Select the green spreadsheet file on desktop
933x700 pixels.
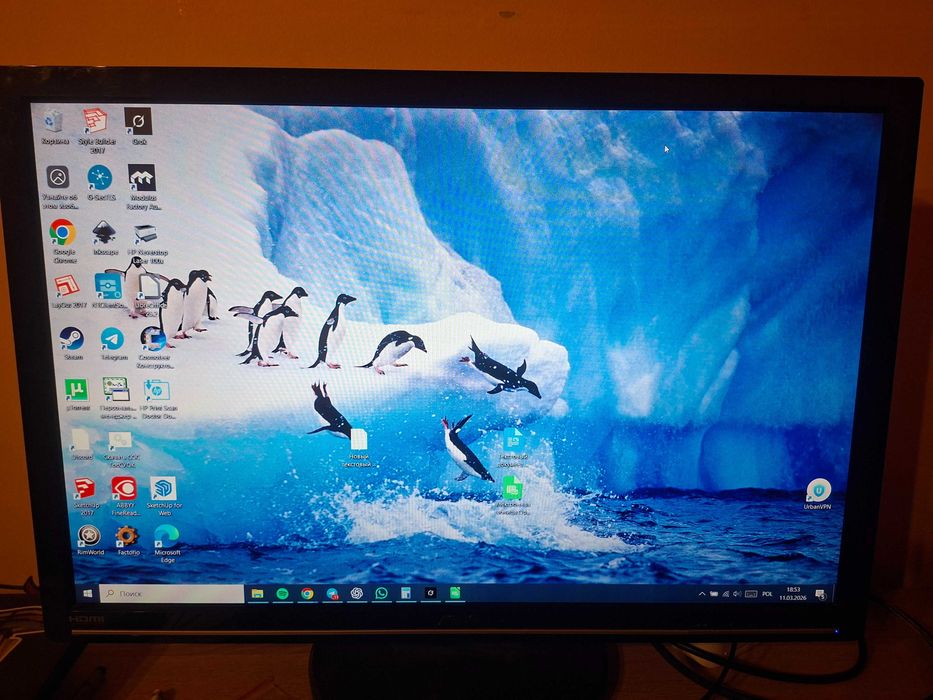tap(512, 495)
